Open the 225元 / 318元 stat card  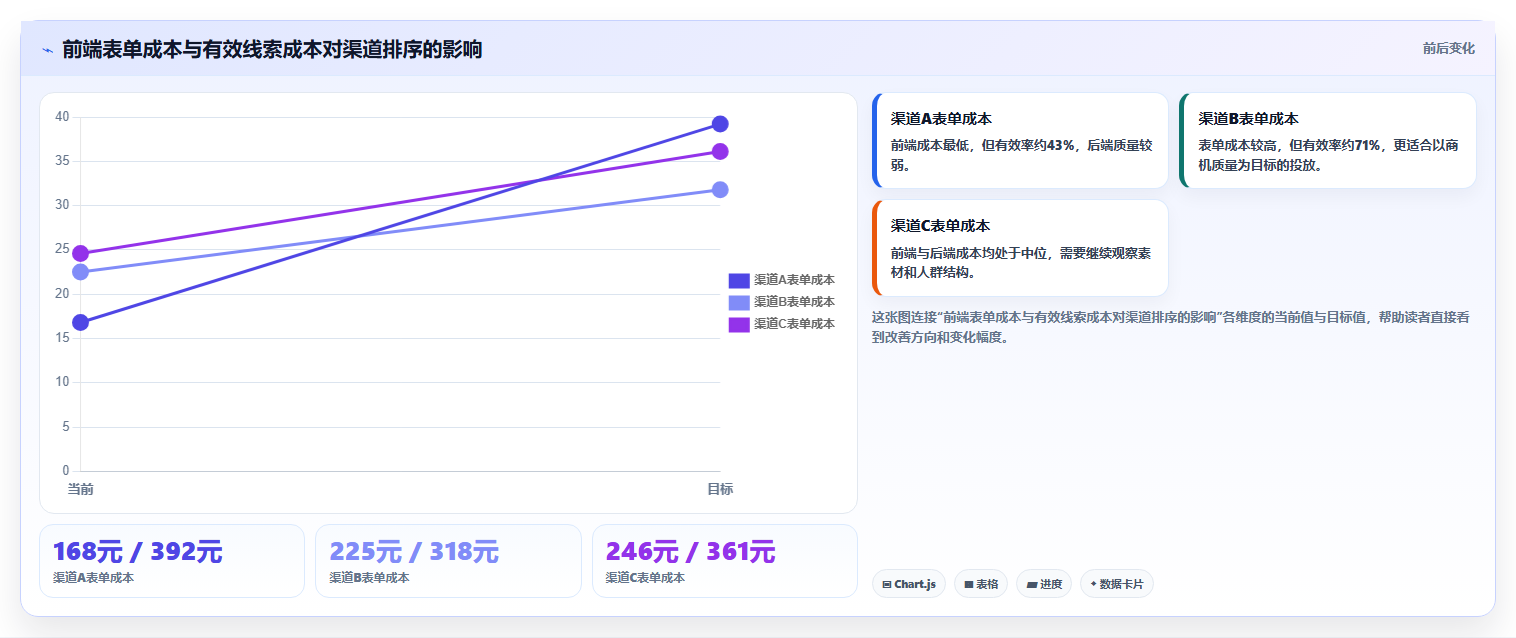448,561
